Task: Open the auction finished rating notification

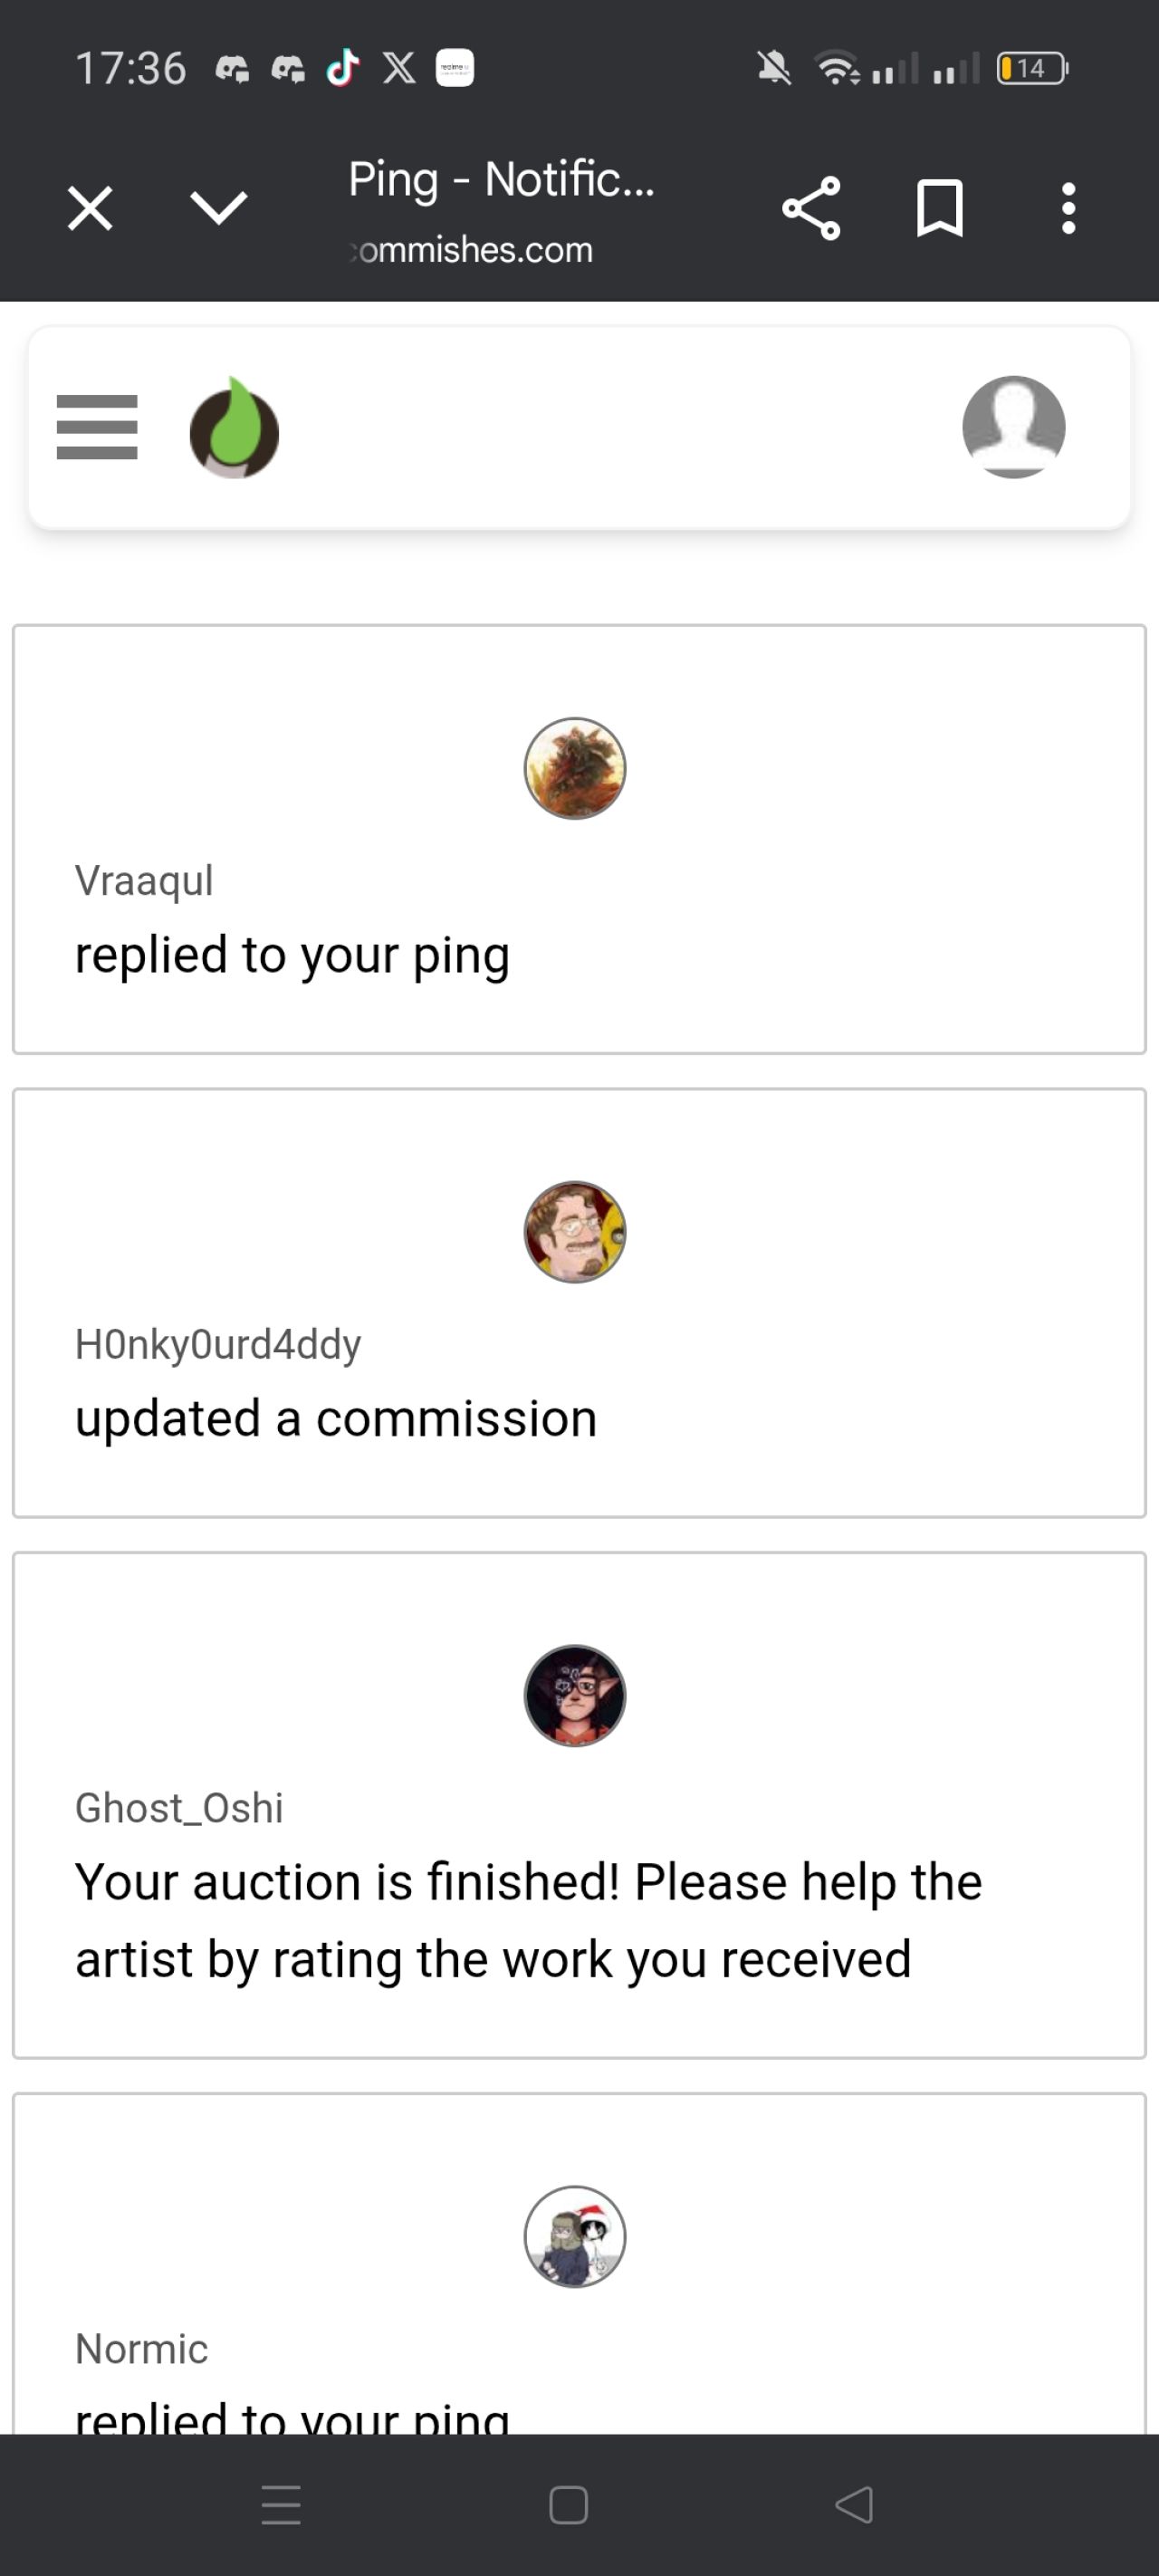Action: pyautogui.click(x=528, y=1920)
